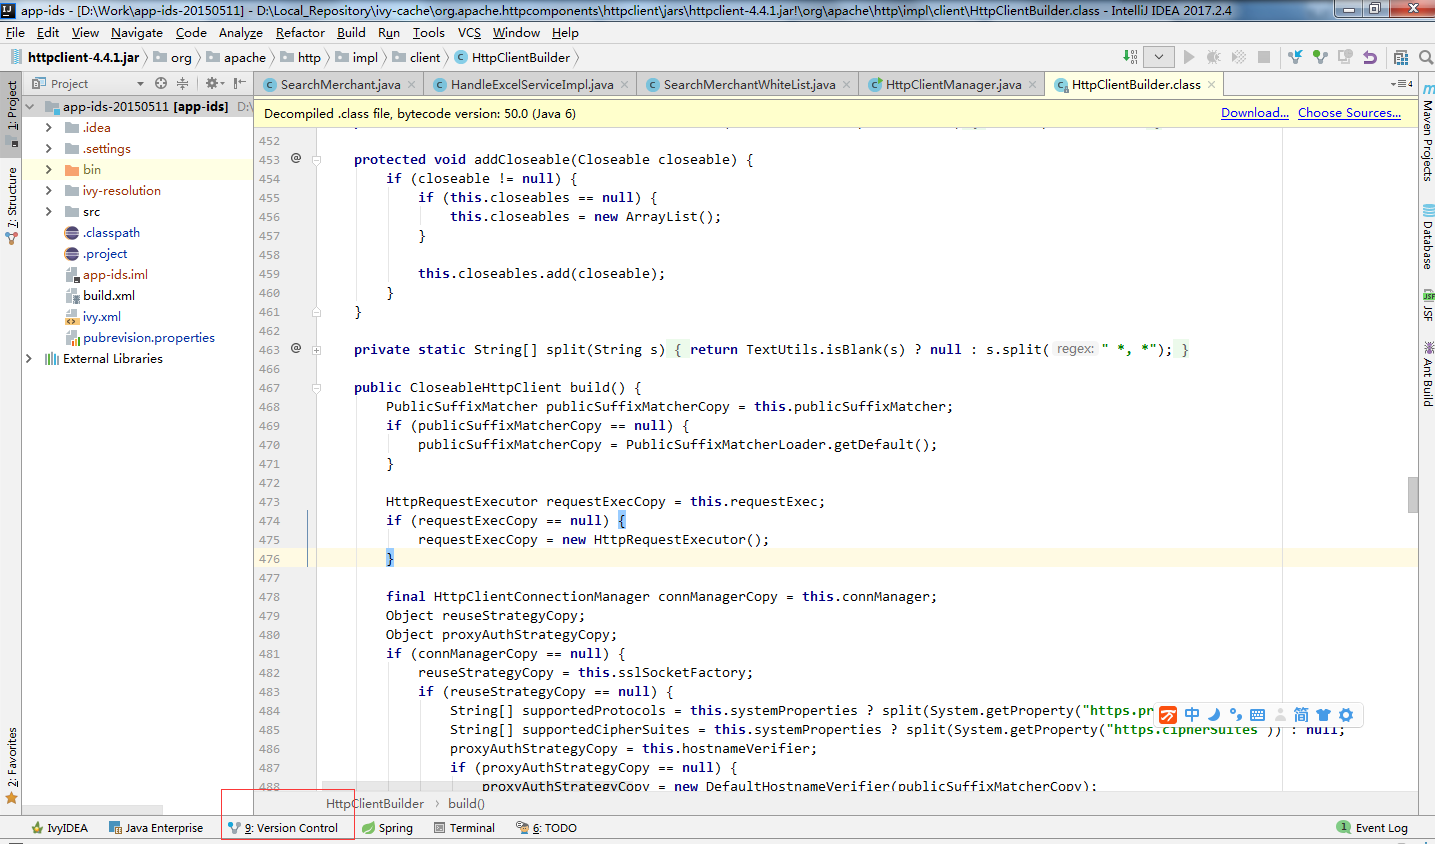
Task: Collapse app-ids-20150511 project root node
Action: (30, 106)
